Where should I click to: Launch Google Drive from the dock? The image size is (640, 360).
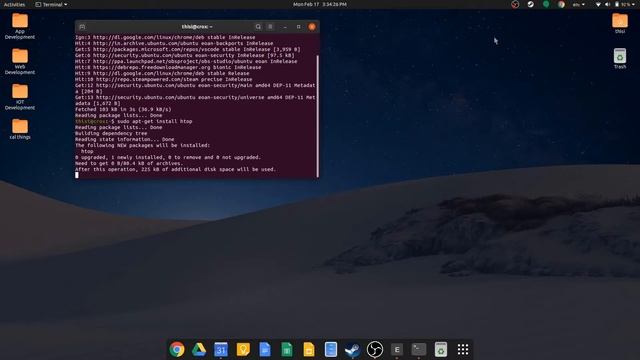(x=199, y=349)
